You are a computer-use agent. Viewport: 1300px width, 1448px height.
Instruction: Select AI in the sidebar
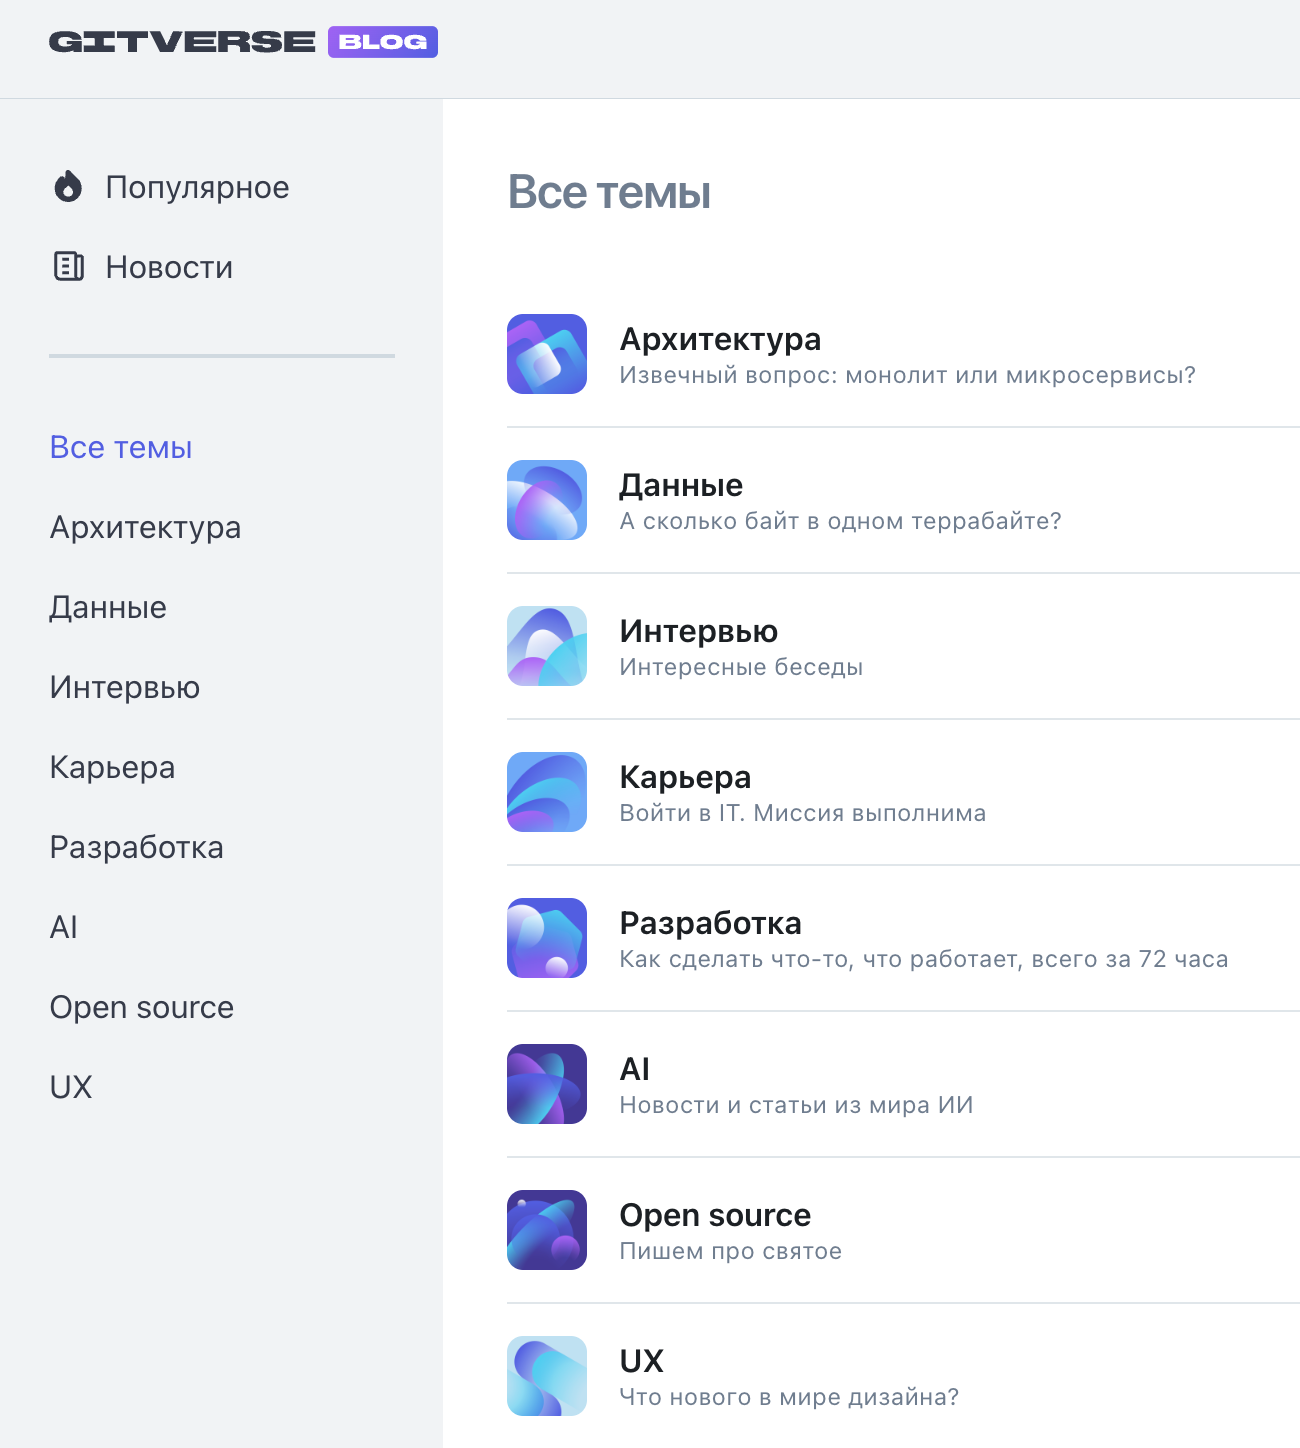(x=64, y=927)
